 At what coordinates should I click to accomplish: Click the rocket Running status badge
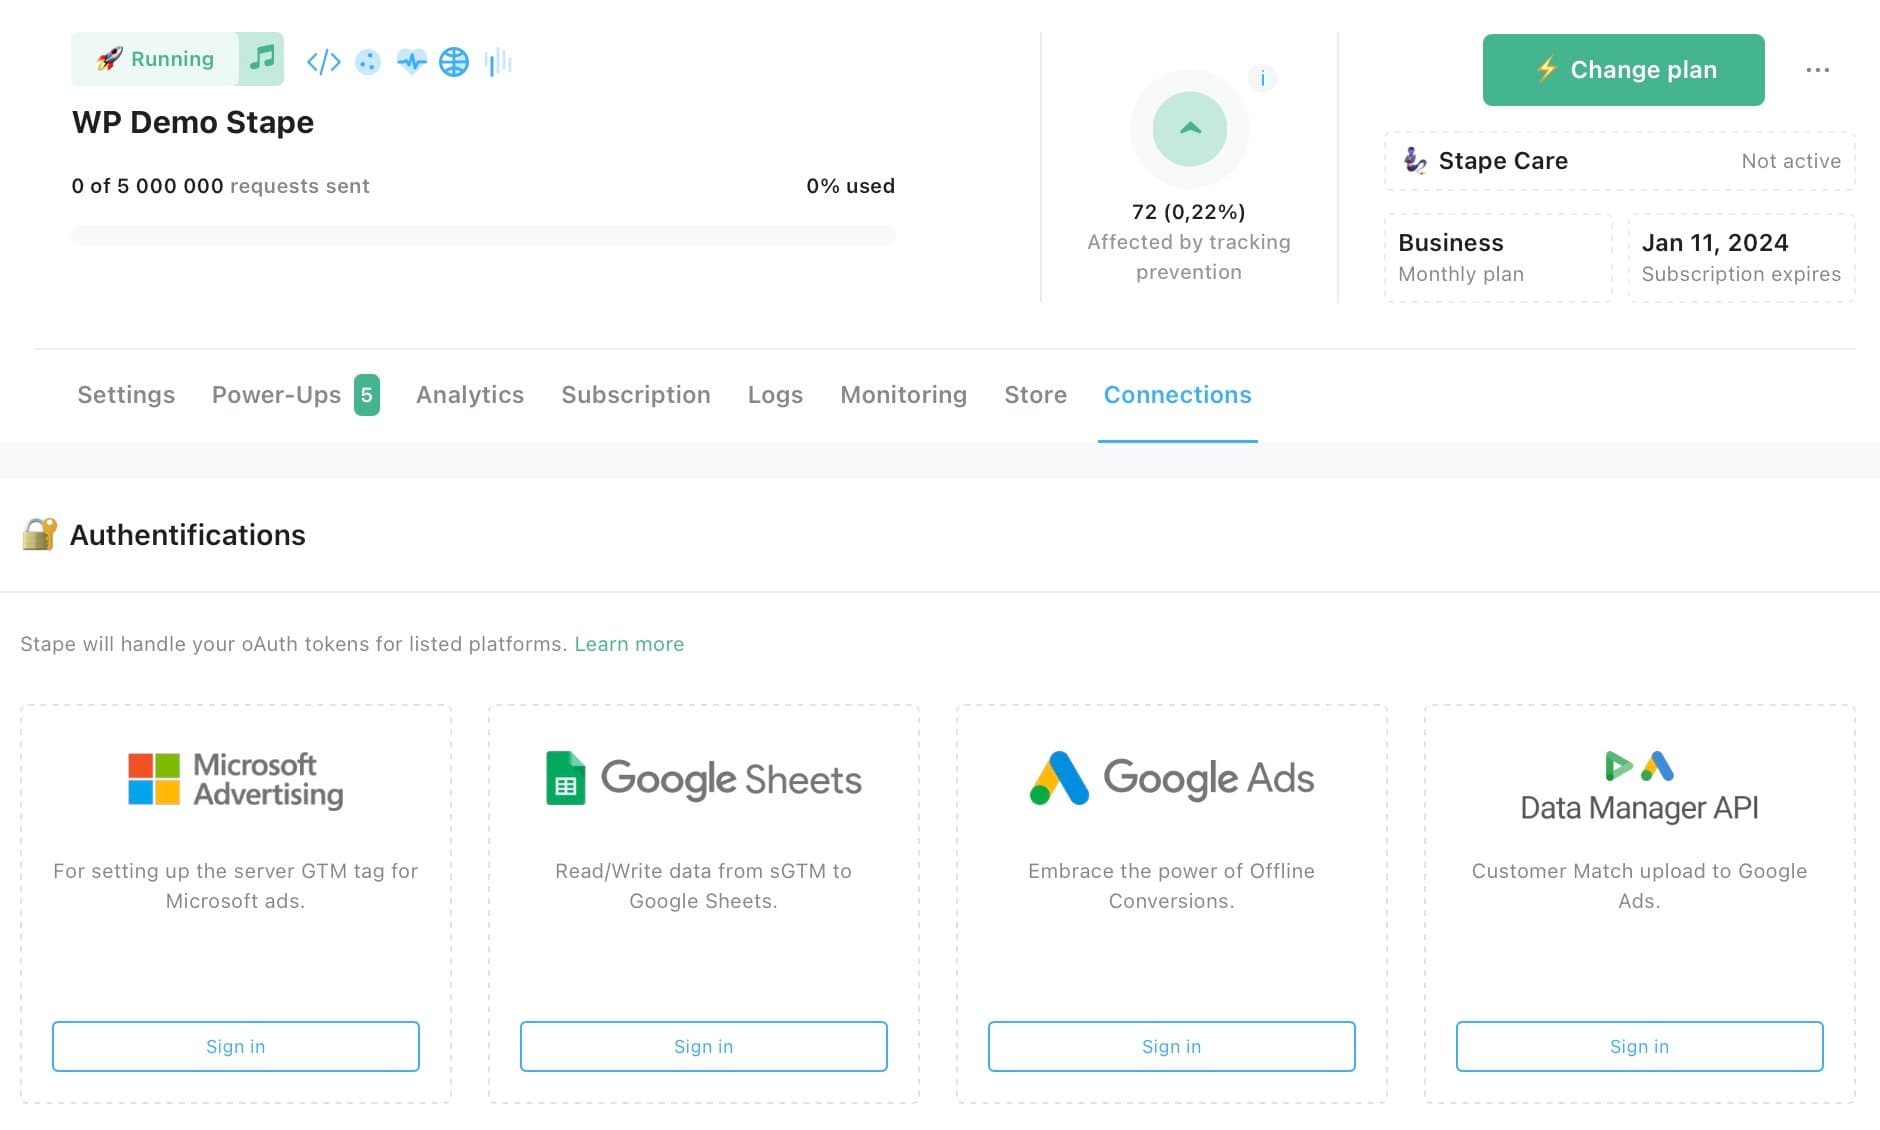[155, 58]
